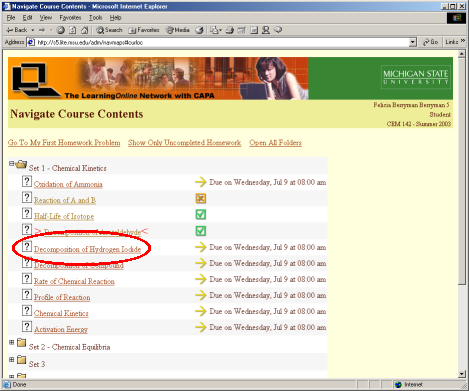
Task: Click yellow arrow in Activation Energy row
Action: coord(201,327)
